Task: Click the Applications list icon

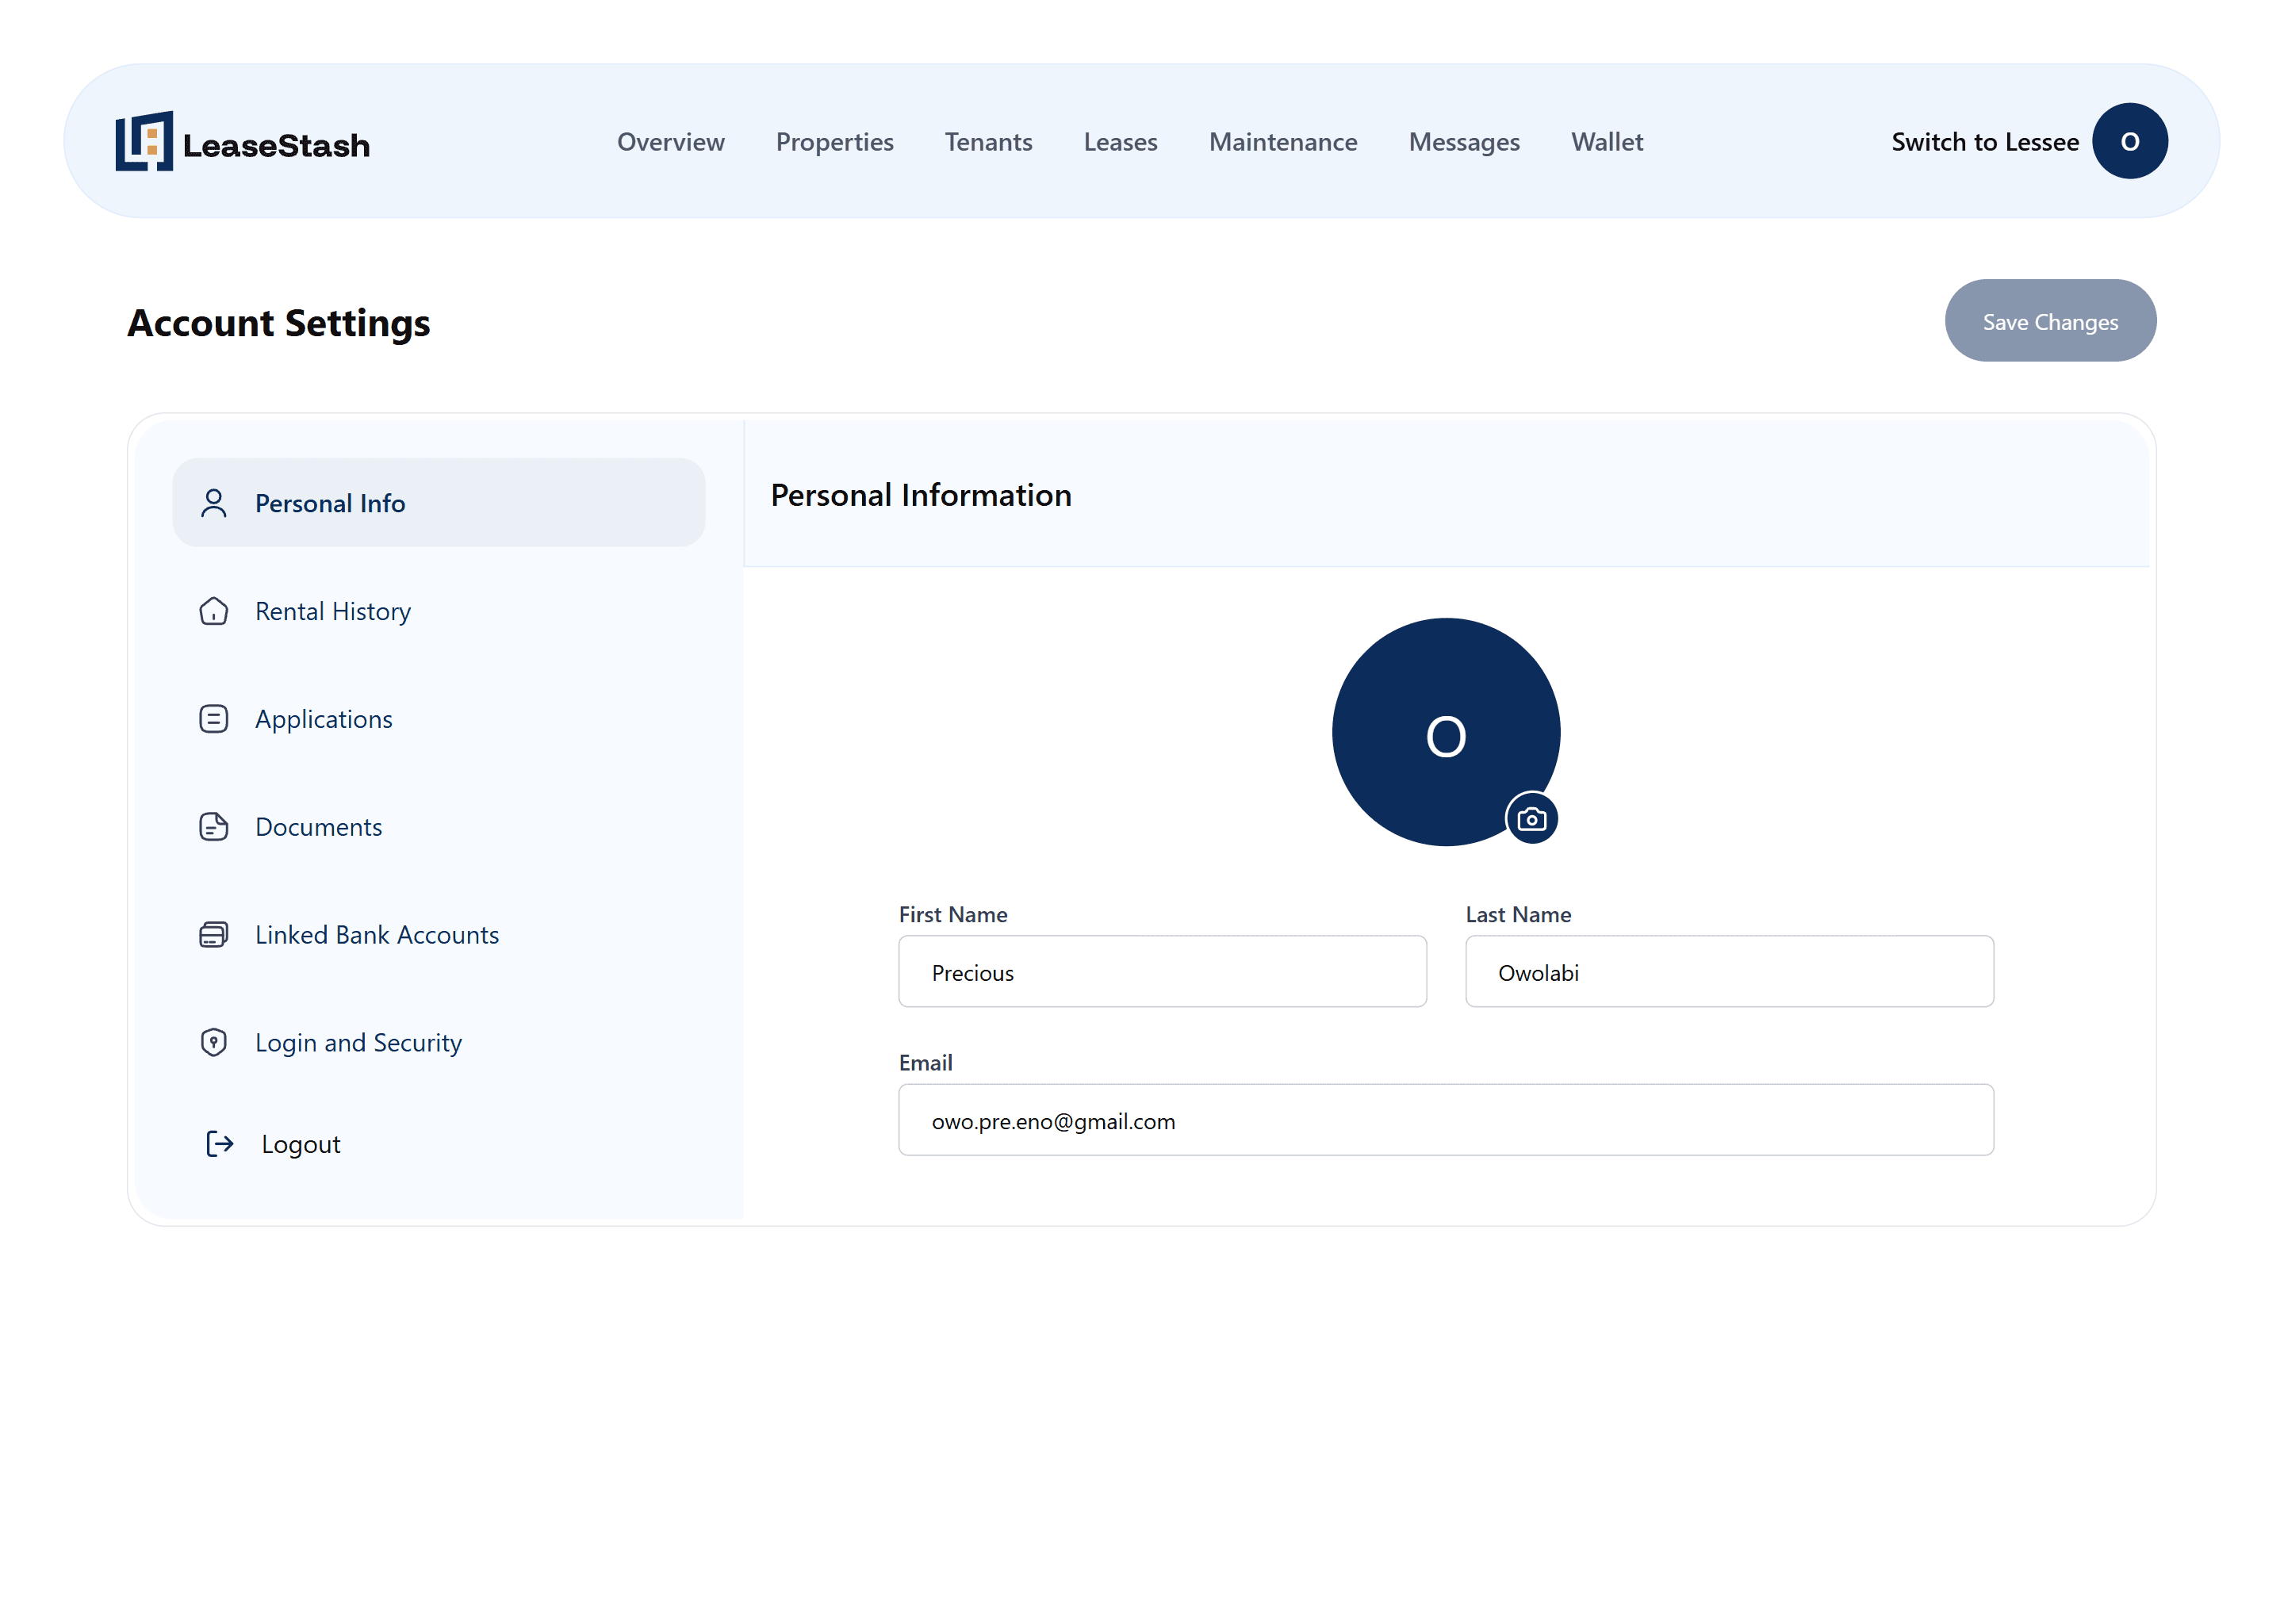Action: click(213, 719)
